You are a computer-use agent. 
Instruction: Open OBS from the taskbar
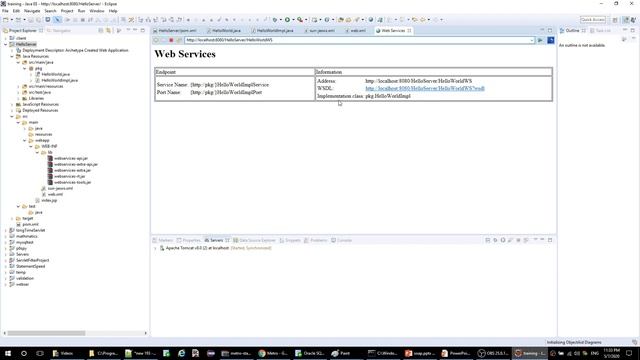click(493, 353)
